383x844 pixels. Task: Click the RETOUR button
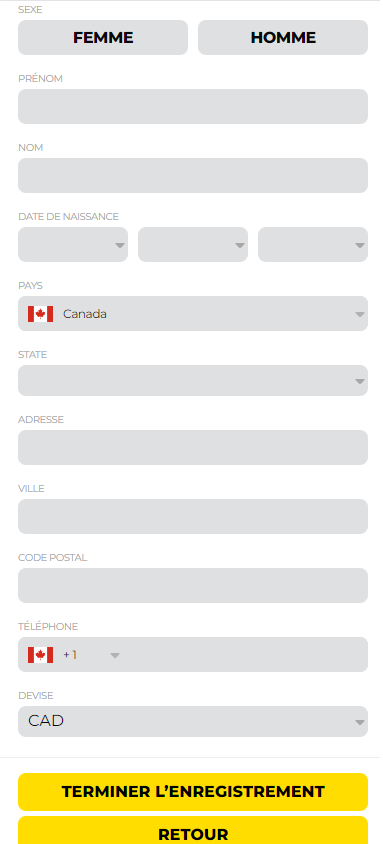193,831
